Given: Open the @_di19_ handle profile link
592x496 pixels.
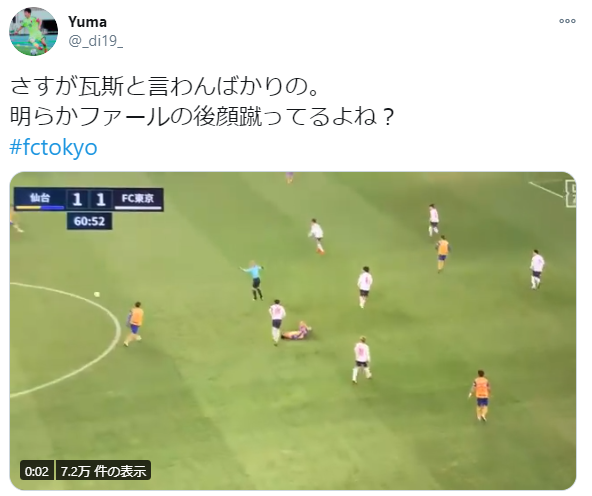Looking at the screenshot, I should click(96, 40).
